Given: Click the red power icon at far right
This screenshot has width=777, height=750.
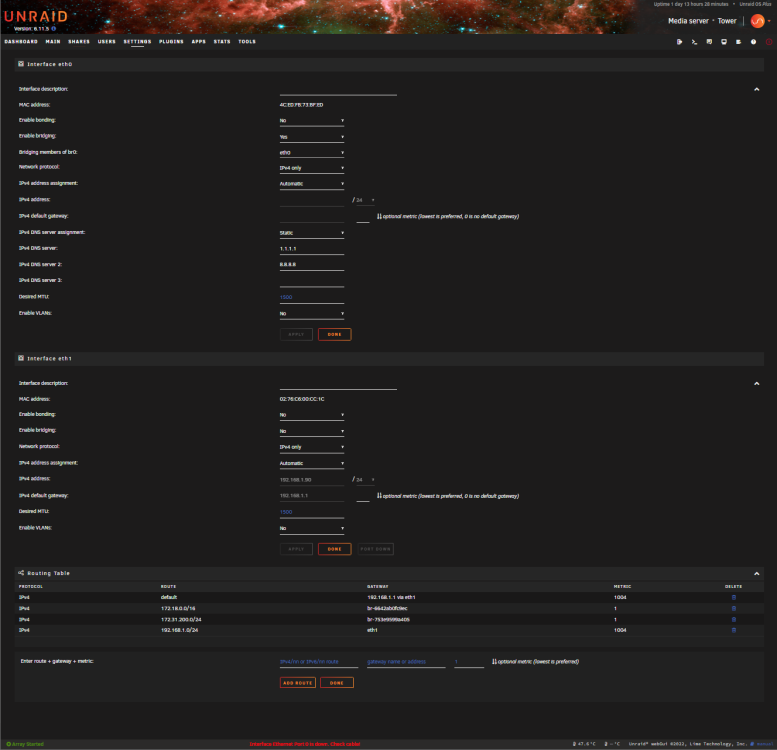Looking at the screenshot, I should point(769,42).
